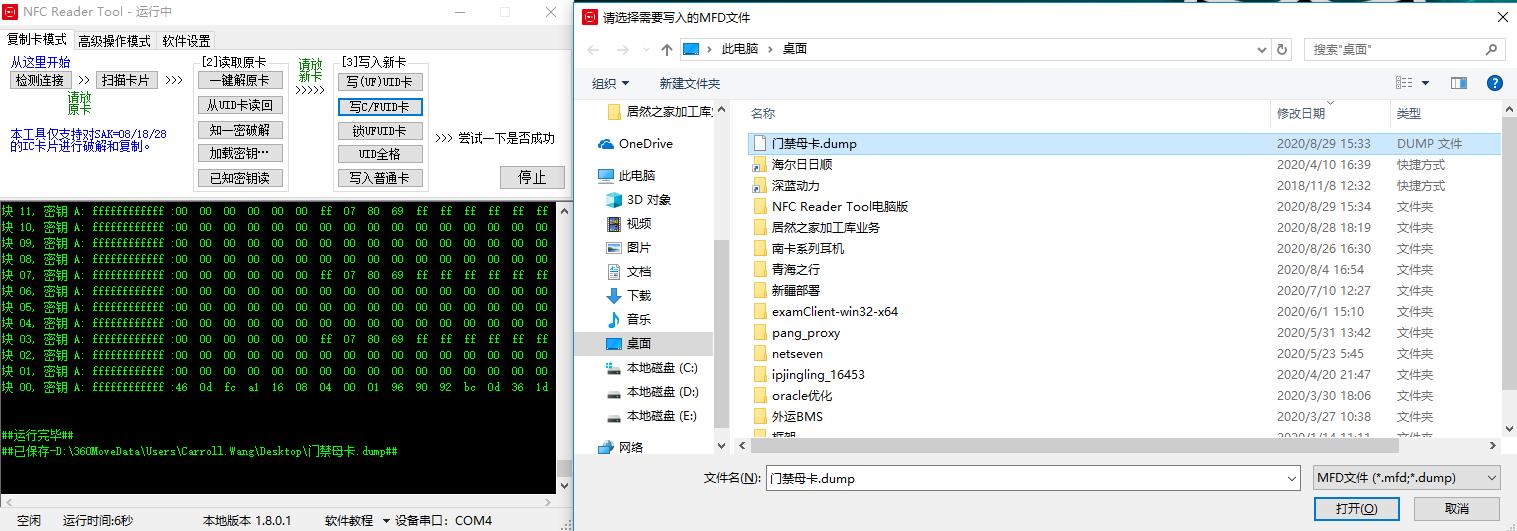1517x531 pixels.
Task: Click the change view icon
Action: (1404, 83)
